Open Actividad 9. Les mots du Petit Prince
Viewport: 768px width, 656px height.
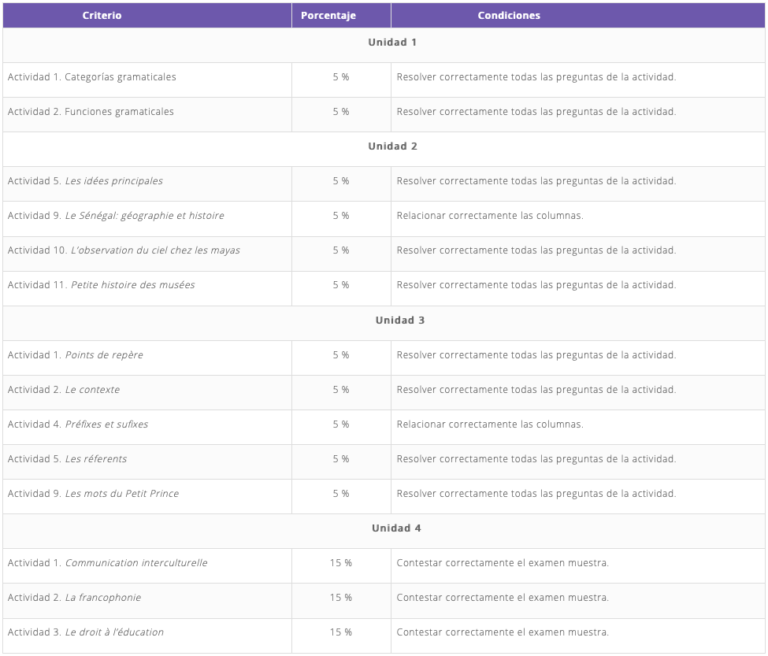(93, 494)
